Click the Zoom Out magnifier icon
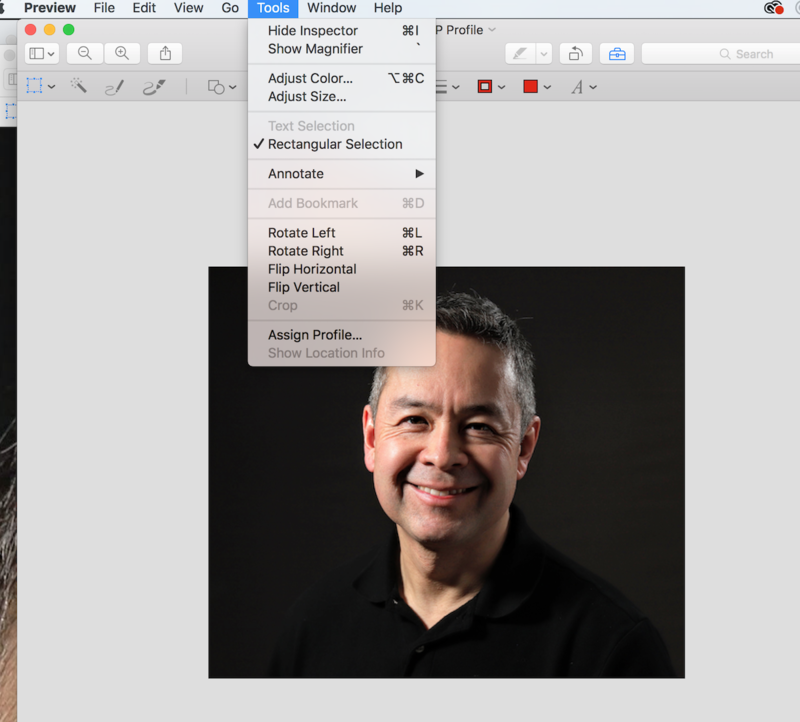The height and width of the screenshot is (722, 800). click(85, 53)
